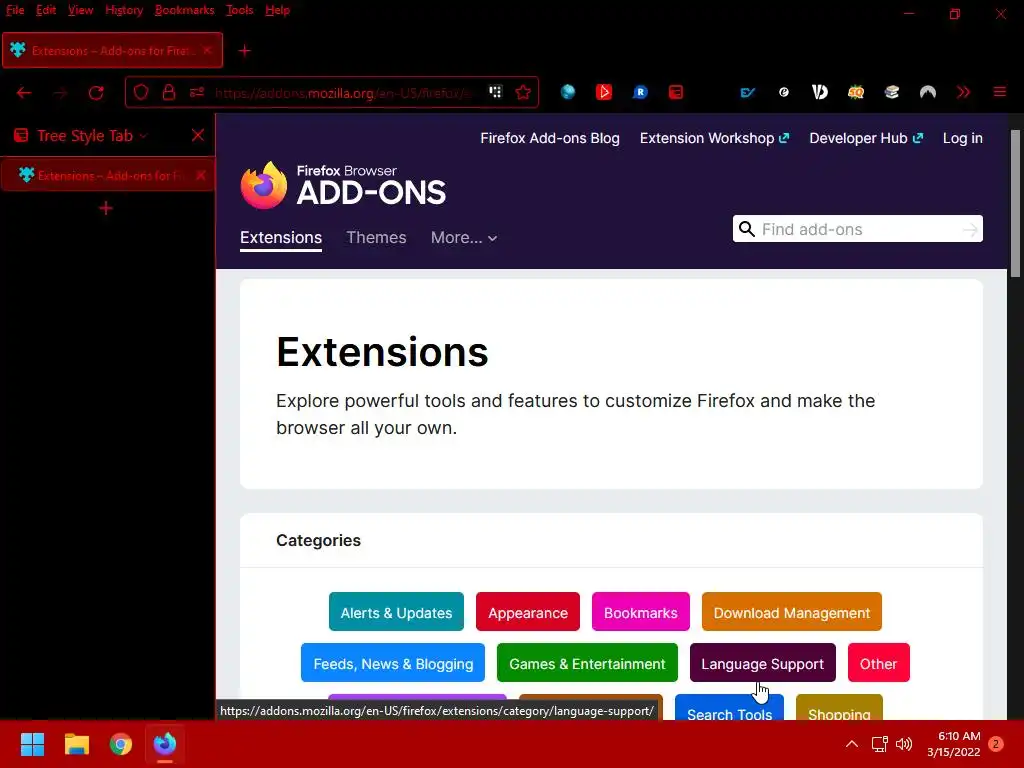Viewport: 1024px width, 768px height.
Task: Open Google Chrome from the taskbar
Action: click(121, 744)
